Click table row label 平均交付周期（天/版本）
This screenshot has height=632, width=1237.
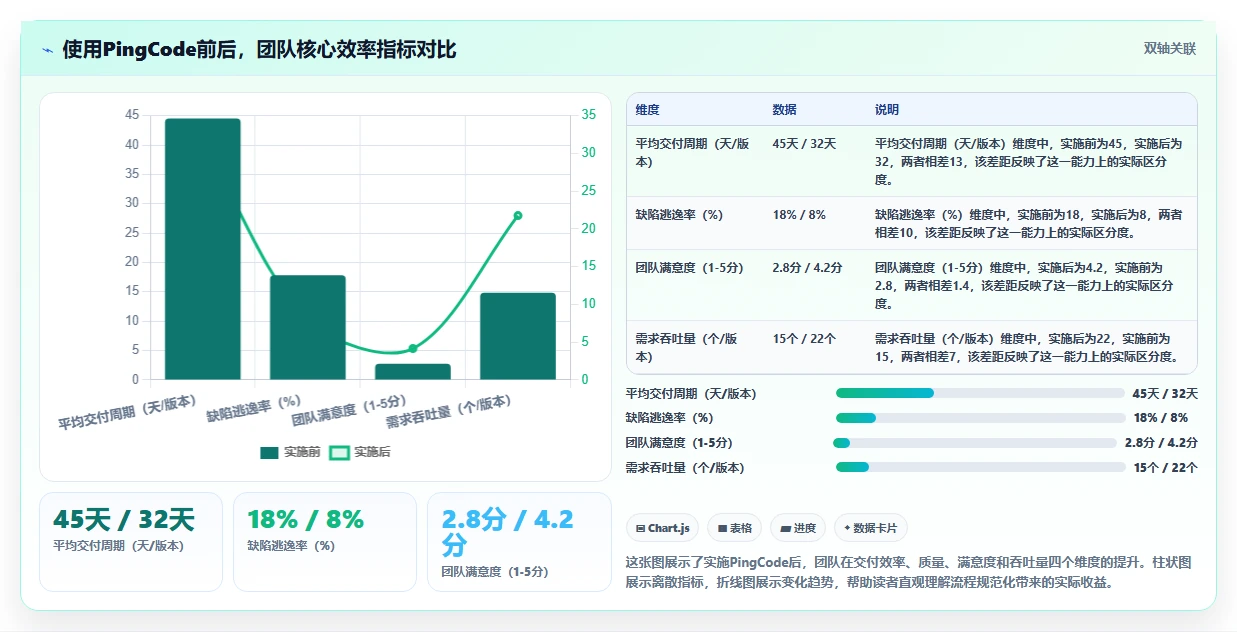692,152
